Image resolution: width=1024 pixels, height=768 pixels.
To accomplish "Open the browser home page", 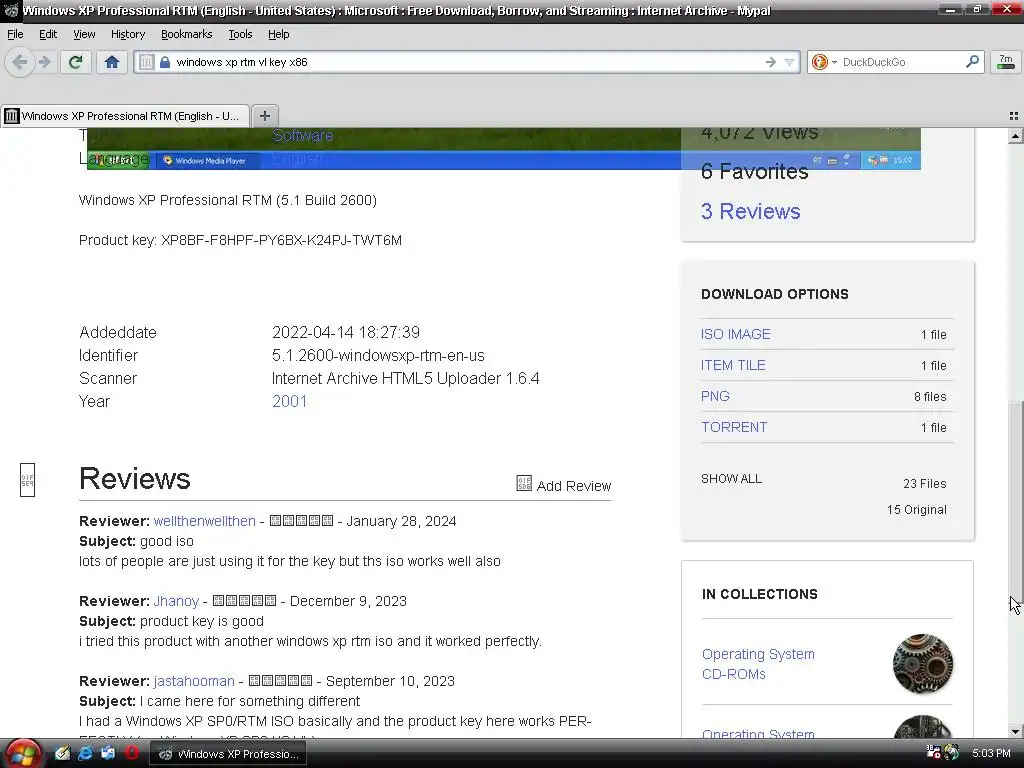I will [x=112, y=62].
